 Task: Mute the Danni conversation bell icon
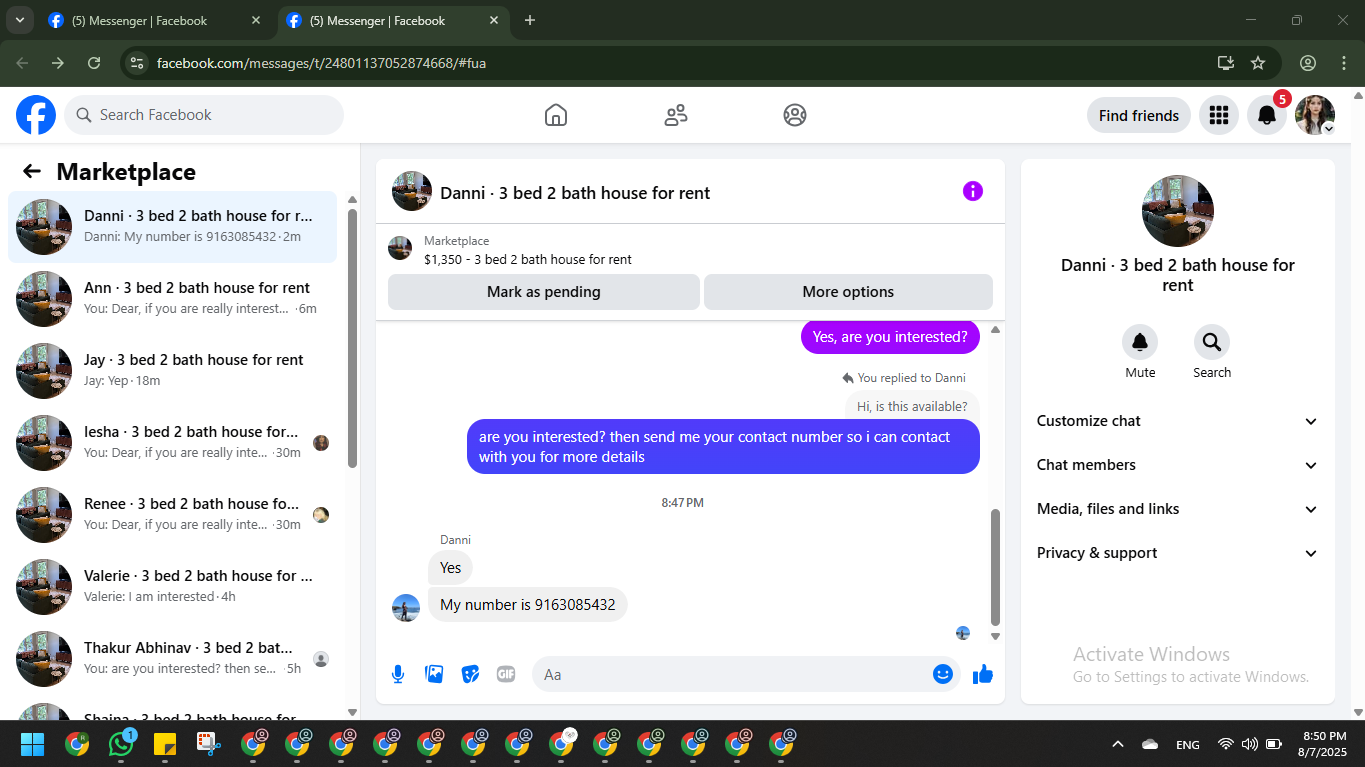(x=1140, y=343)
